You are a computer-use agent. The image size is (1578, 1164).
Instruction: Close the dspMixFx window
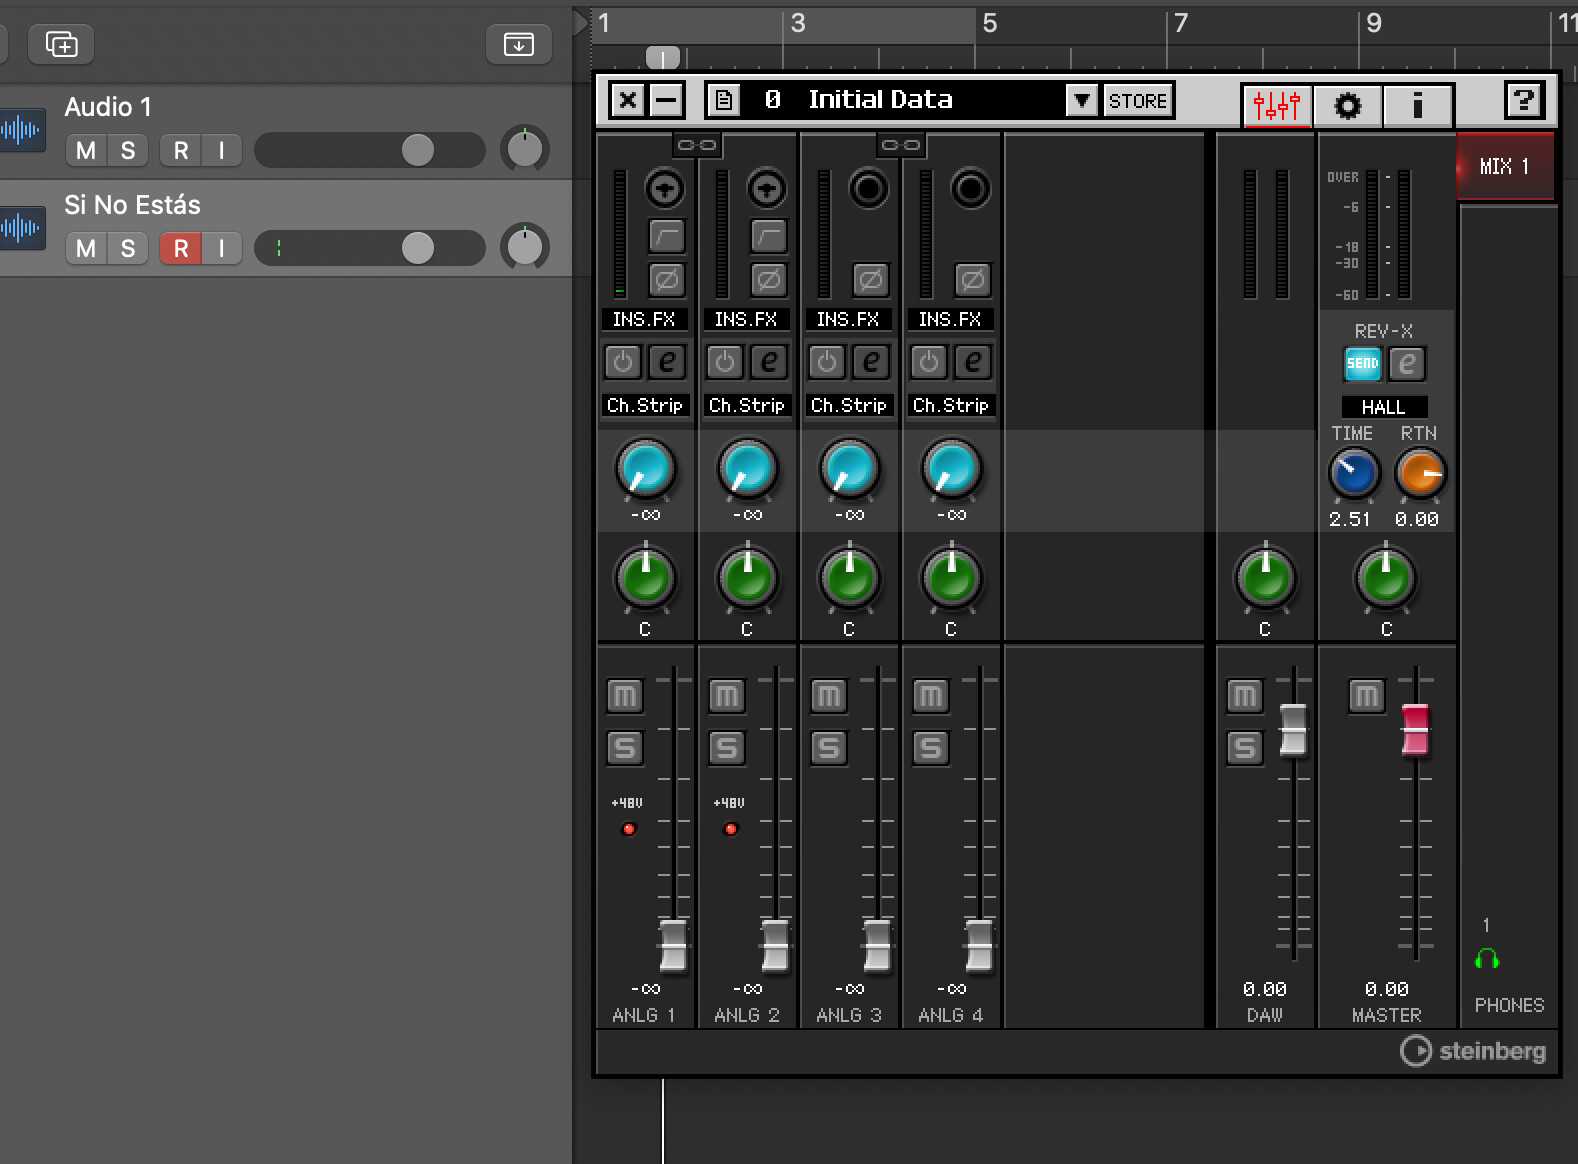point(628,100)
